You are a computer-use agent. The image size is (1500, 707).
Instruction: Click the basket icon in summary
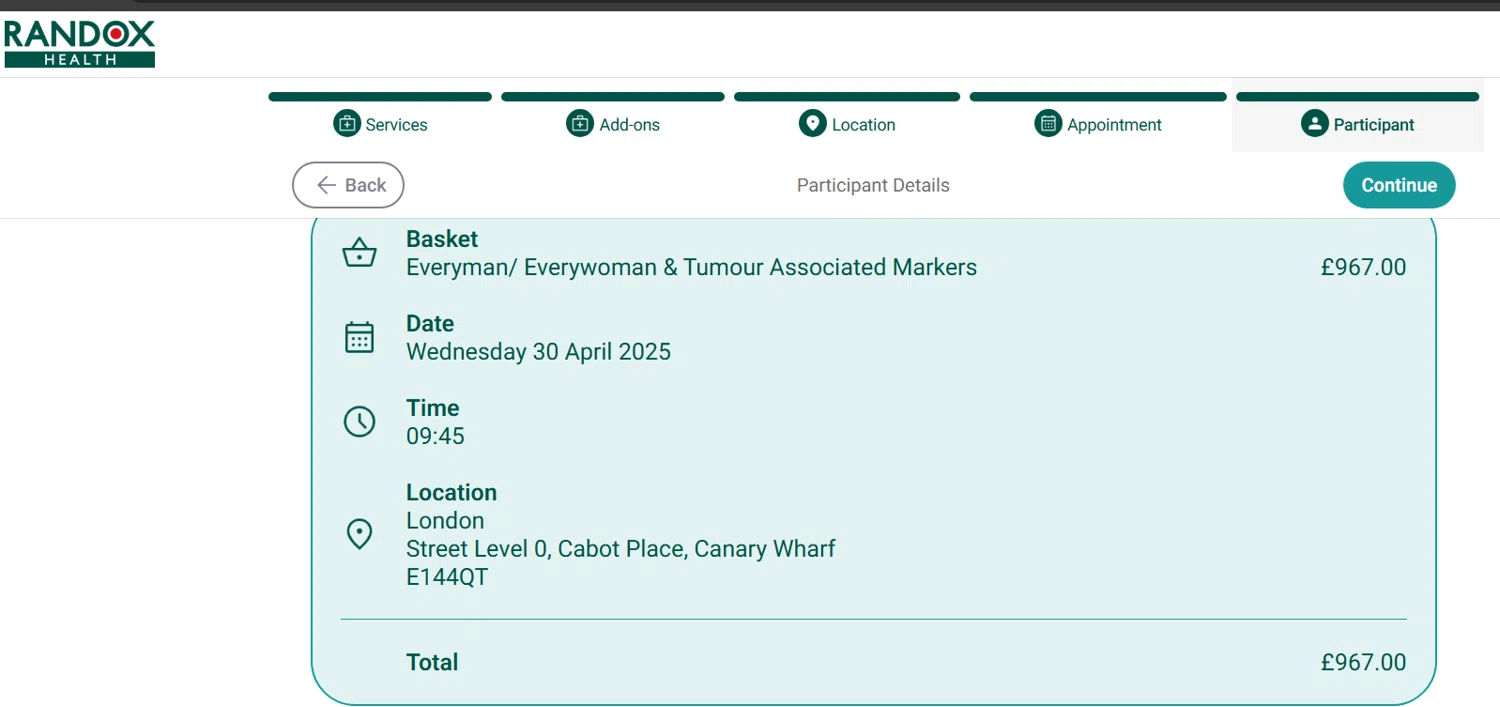pos(359,253)
